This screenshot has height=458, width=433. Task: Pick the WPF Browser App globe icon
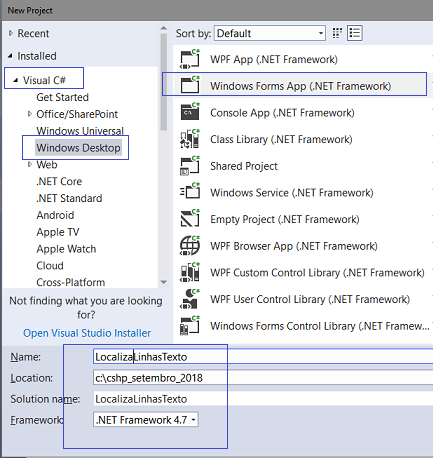pos(190,245)
